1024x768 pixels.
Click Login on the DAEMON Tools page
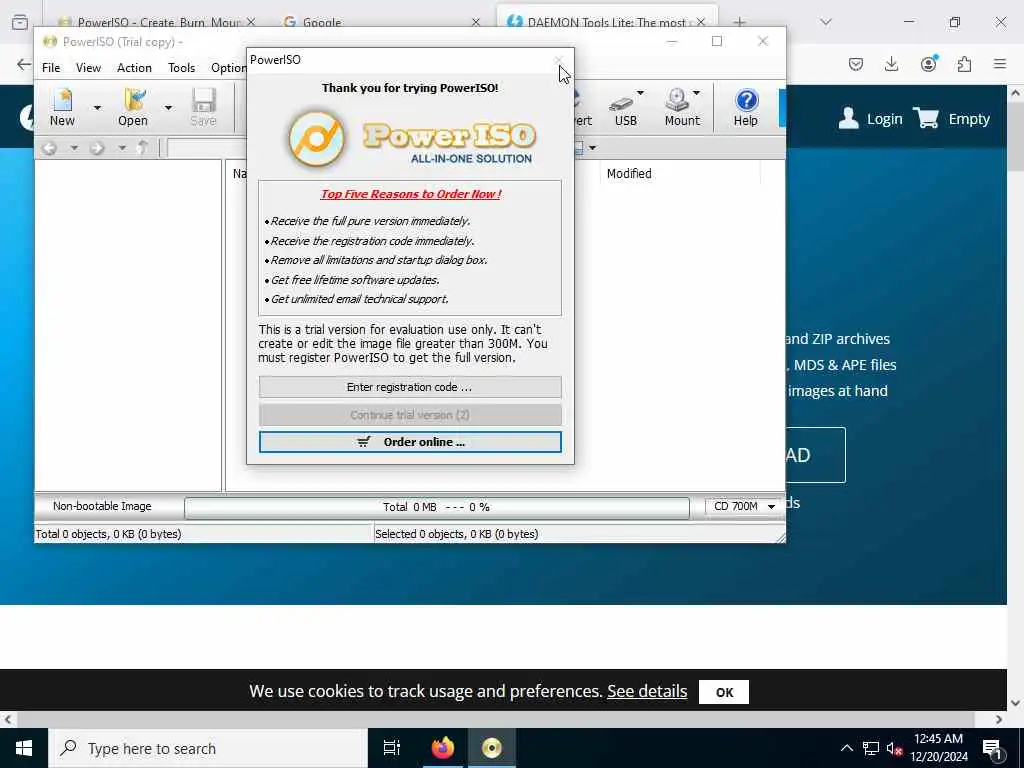point(884,119)
